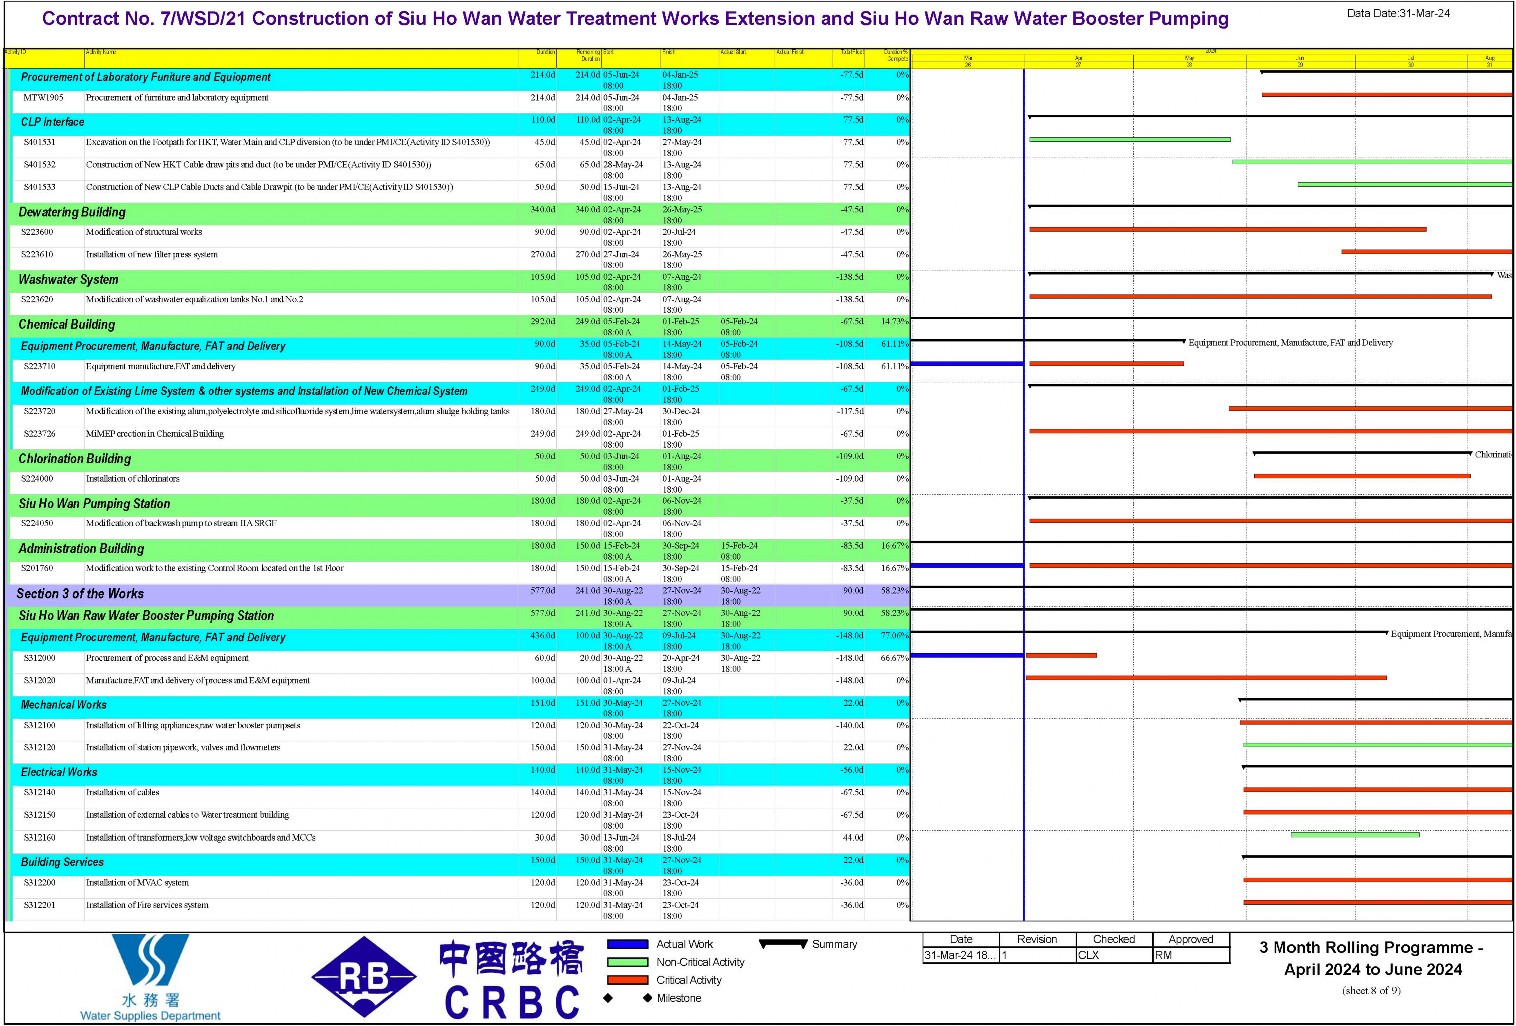Click activity name Installation of new filter press system
The height and width of the screenshot is (1026, 1516).
152,255
